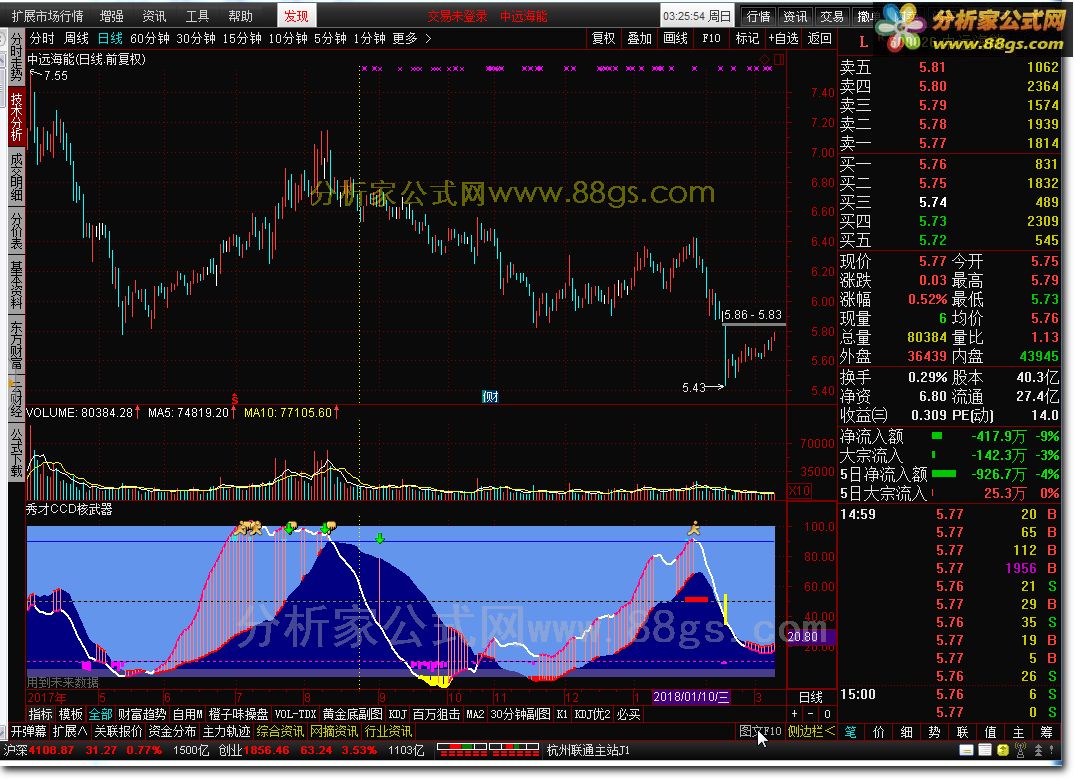This screenshot has width=1075, height=779.
Task: Open the 工具 menu
Action: pyautogui.click(x=197, y=16)
